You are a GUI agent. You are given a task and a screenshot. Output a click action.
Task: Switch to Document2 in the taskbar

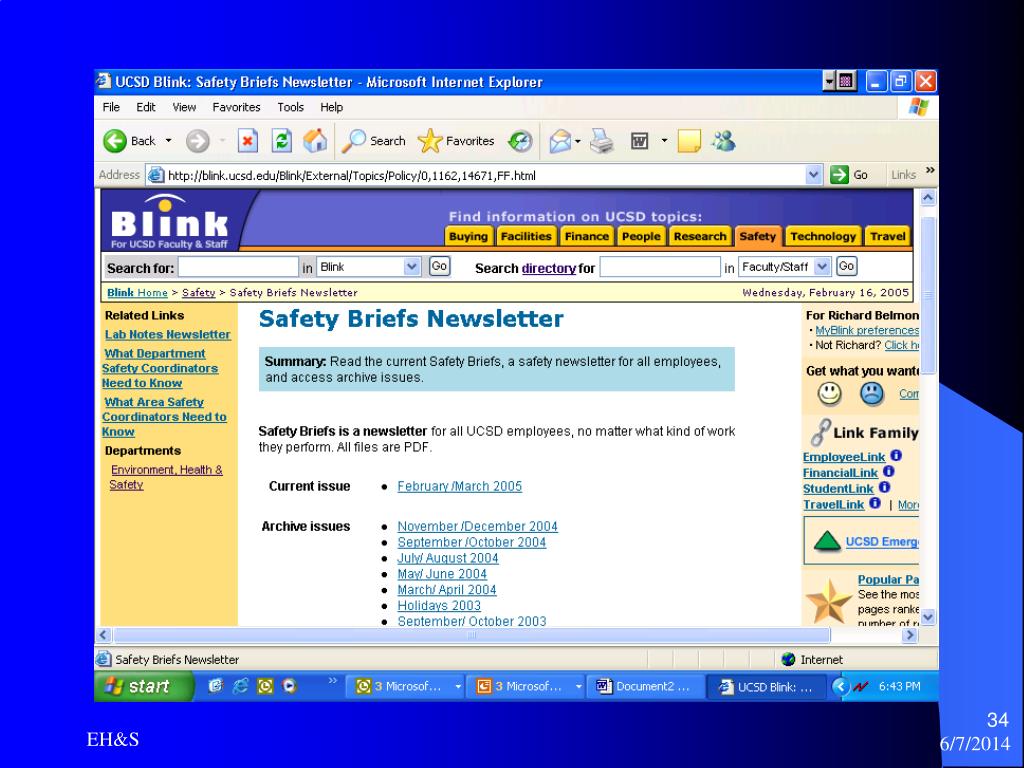point(647,686)
